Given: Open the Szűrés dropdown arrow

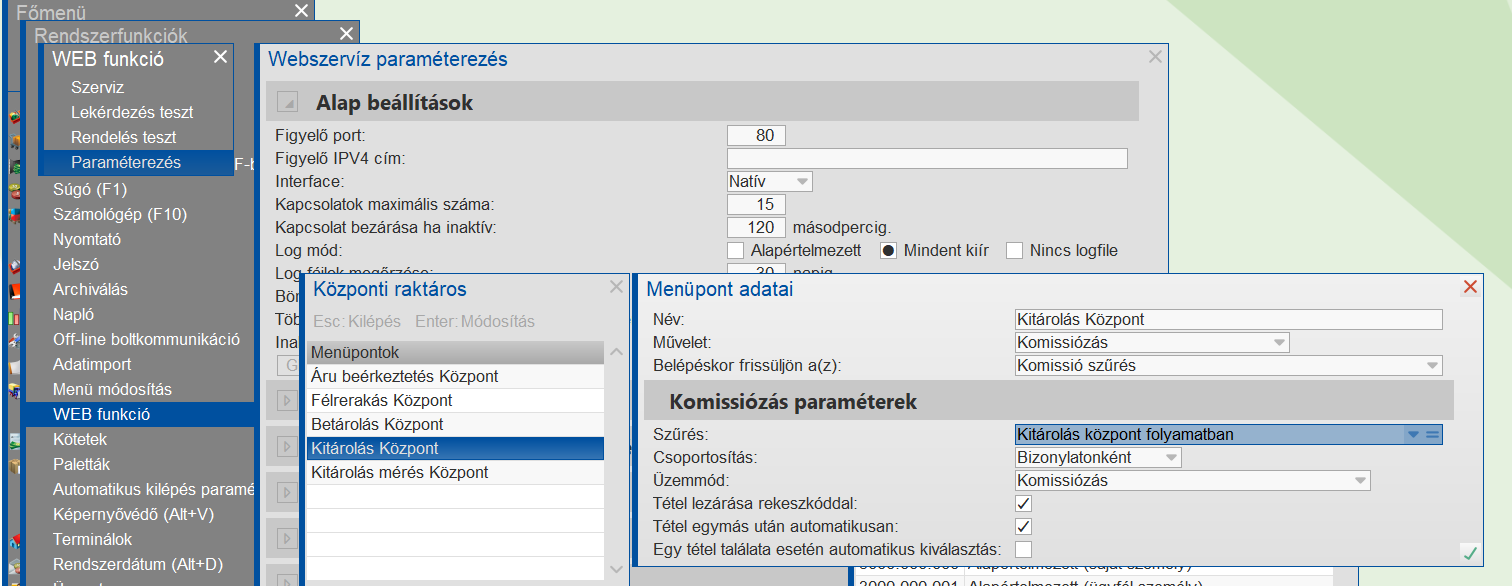Looking at the screenshot, I should point(1413,434).
